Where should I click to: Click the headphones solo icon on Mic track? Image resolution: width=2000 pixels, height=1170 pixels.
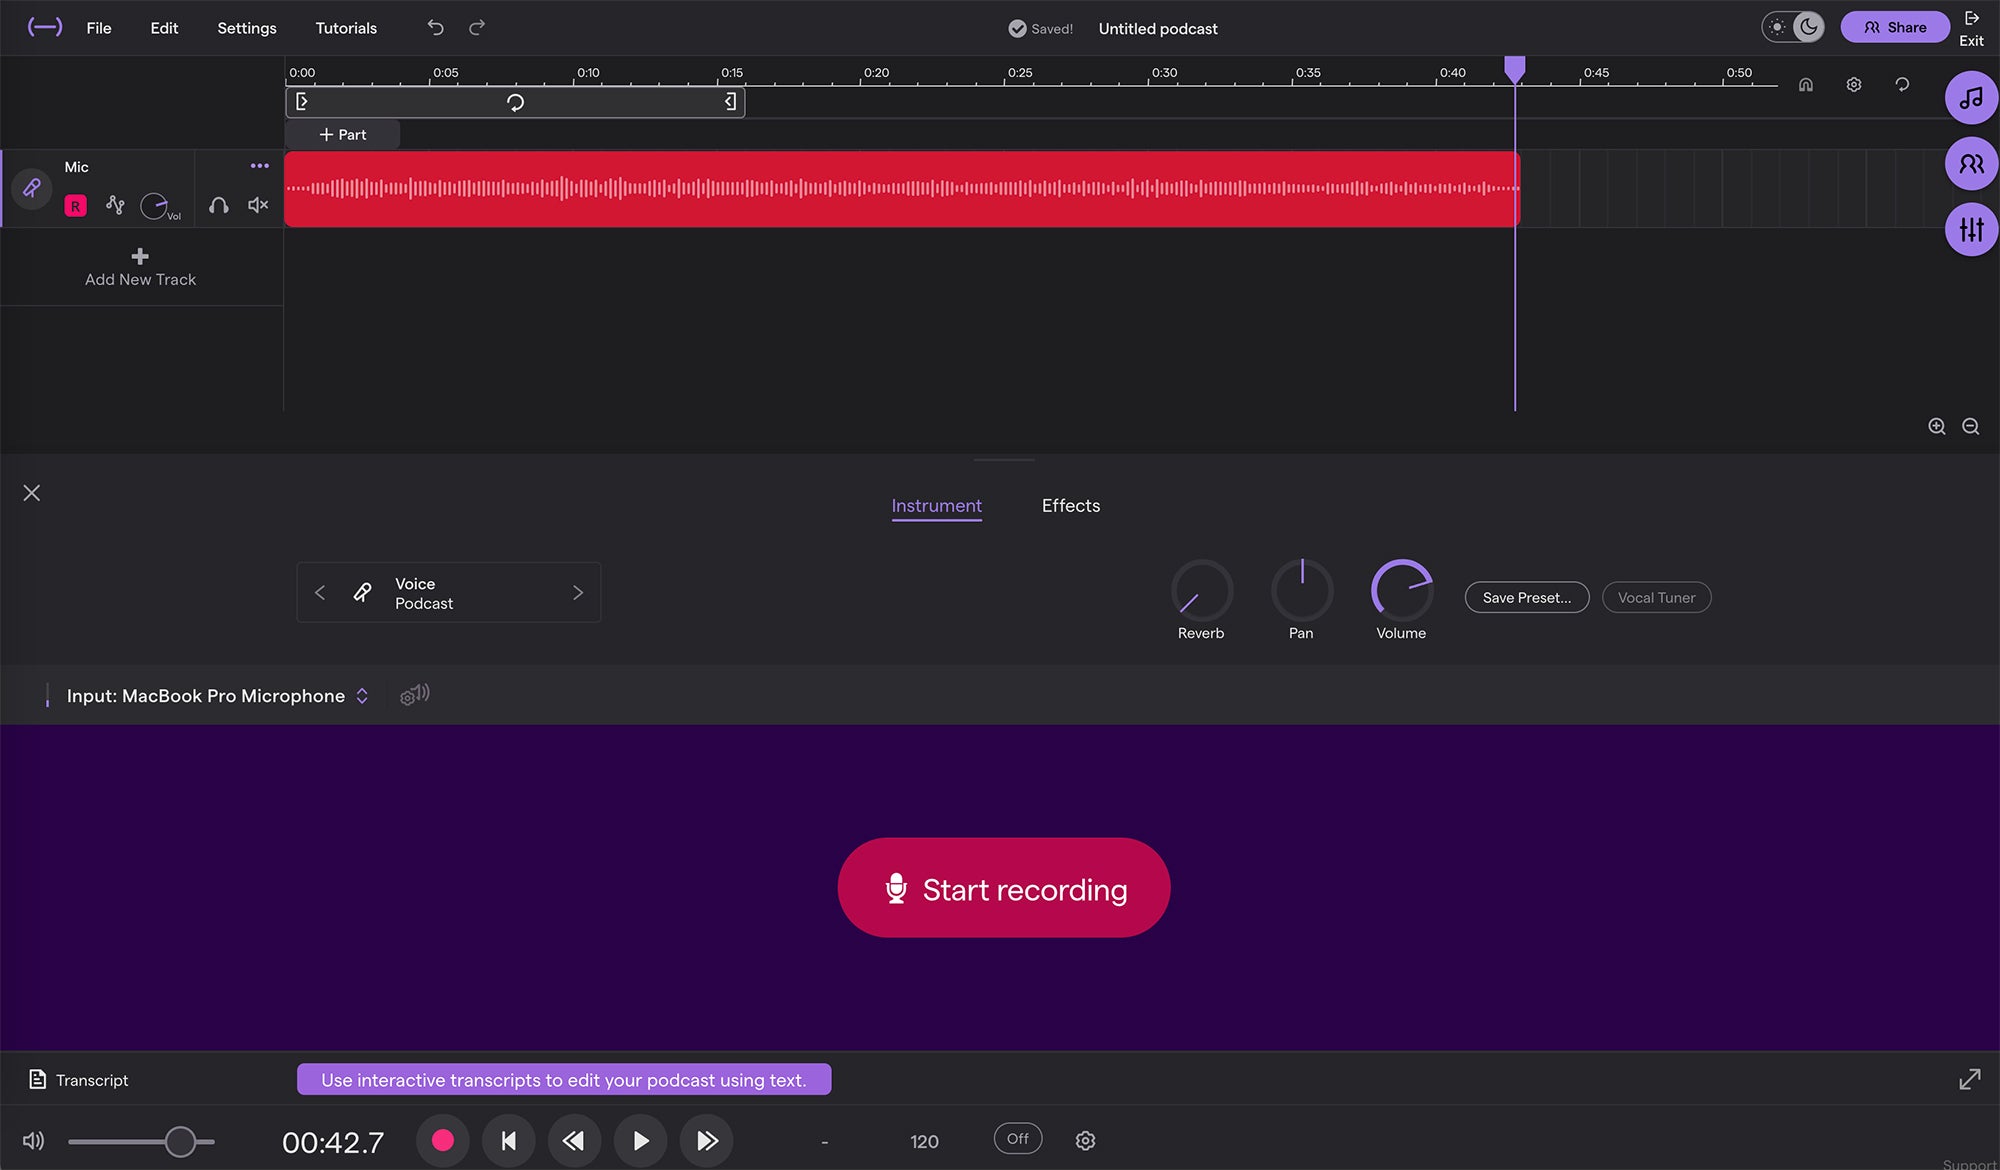pyautogui.click(x=218, y=205)
